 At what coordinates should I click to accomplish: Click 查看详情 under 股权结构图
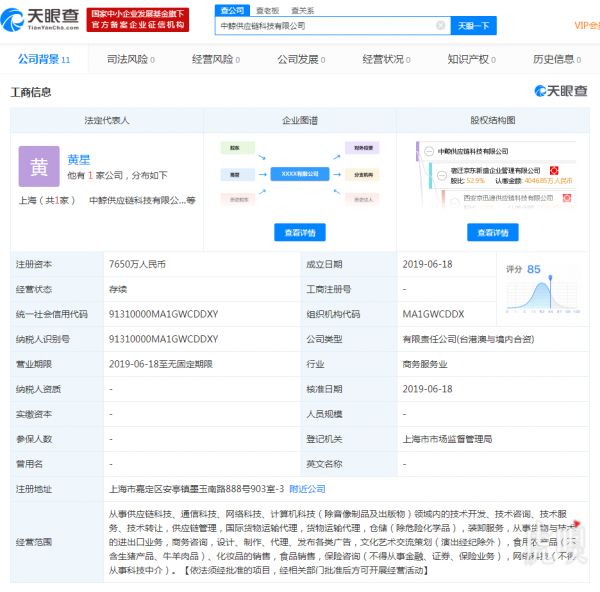[492, 232]
